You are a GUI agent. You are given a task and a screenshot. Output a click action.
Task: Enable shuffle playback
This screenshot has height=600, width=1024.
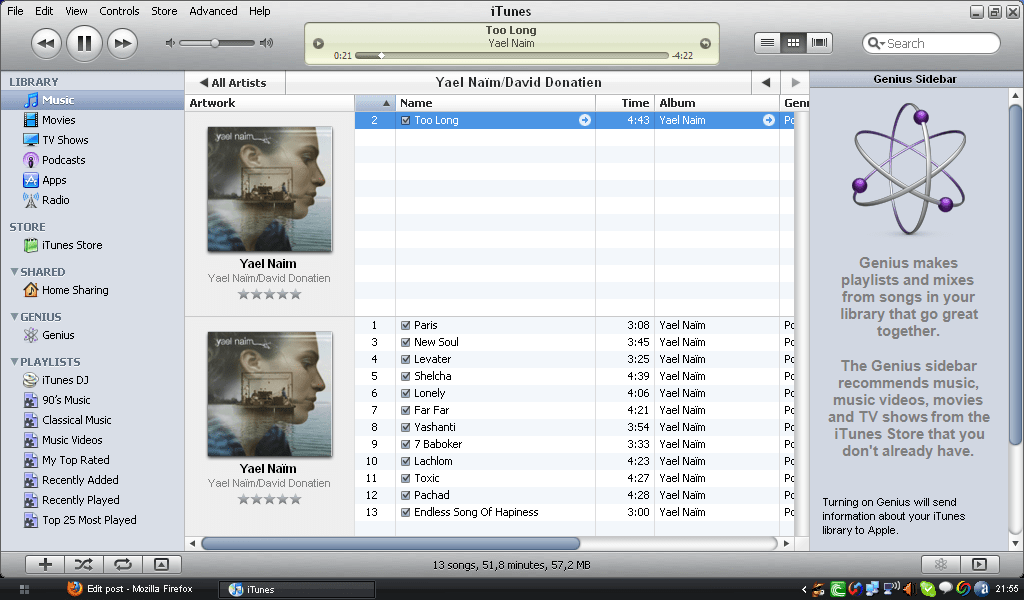pos(85,564)
